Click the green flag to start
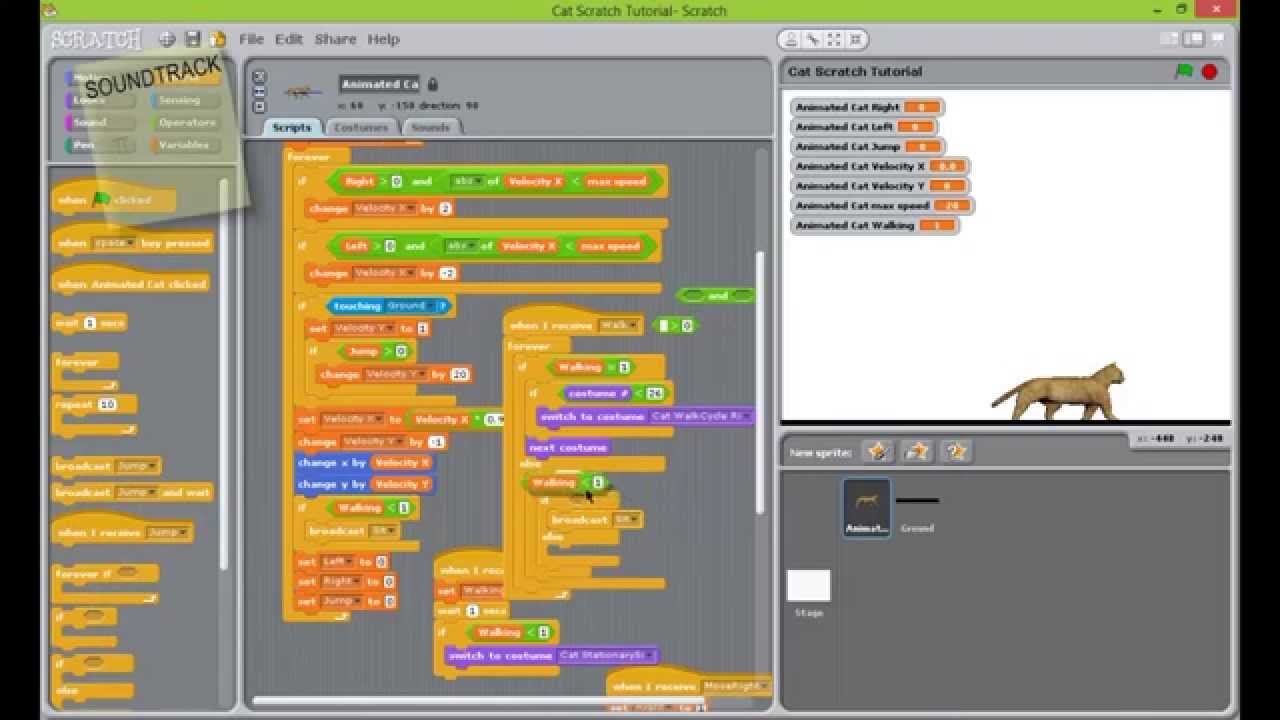 click(1184, 71)
